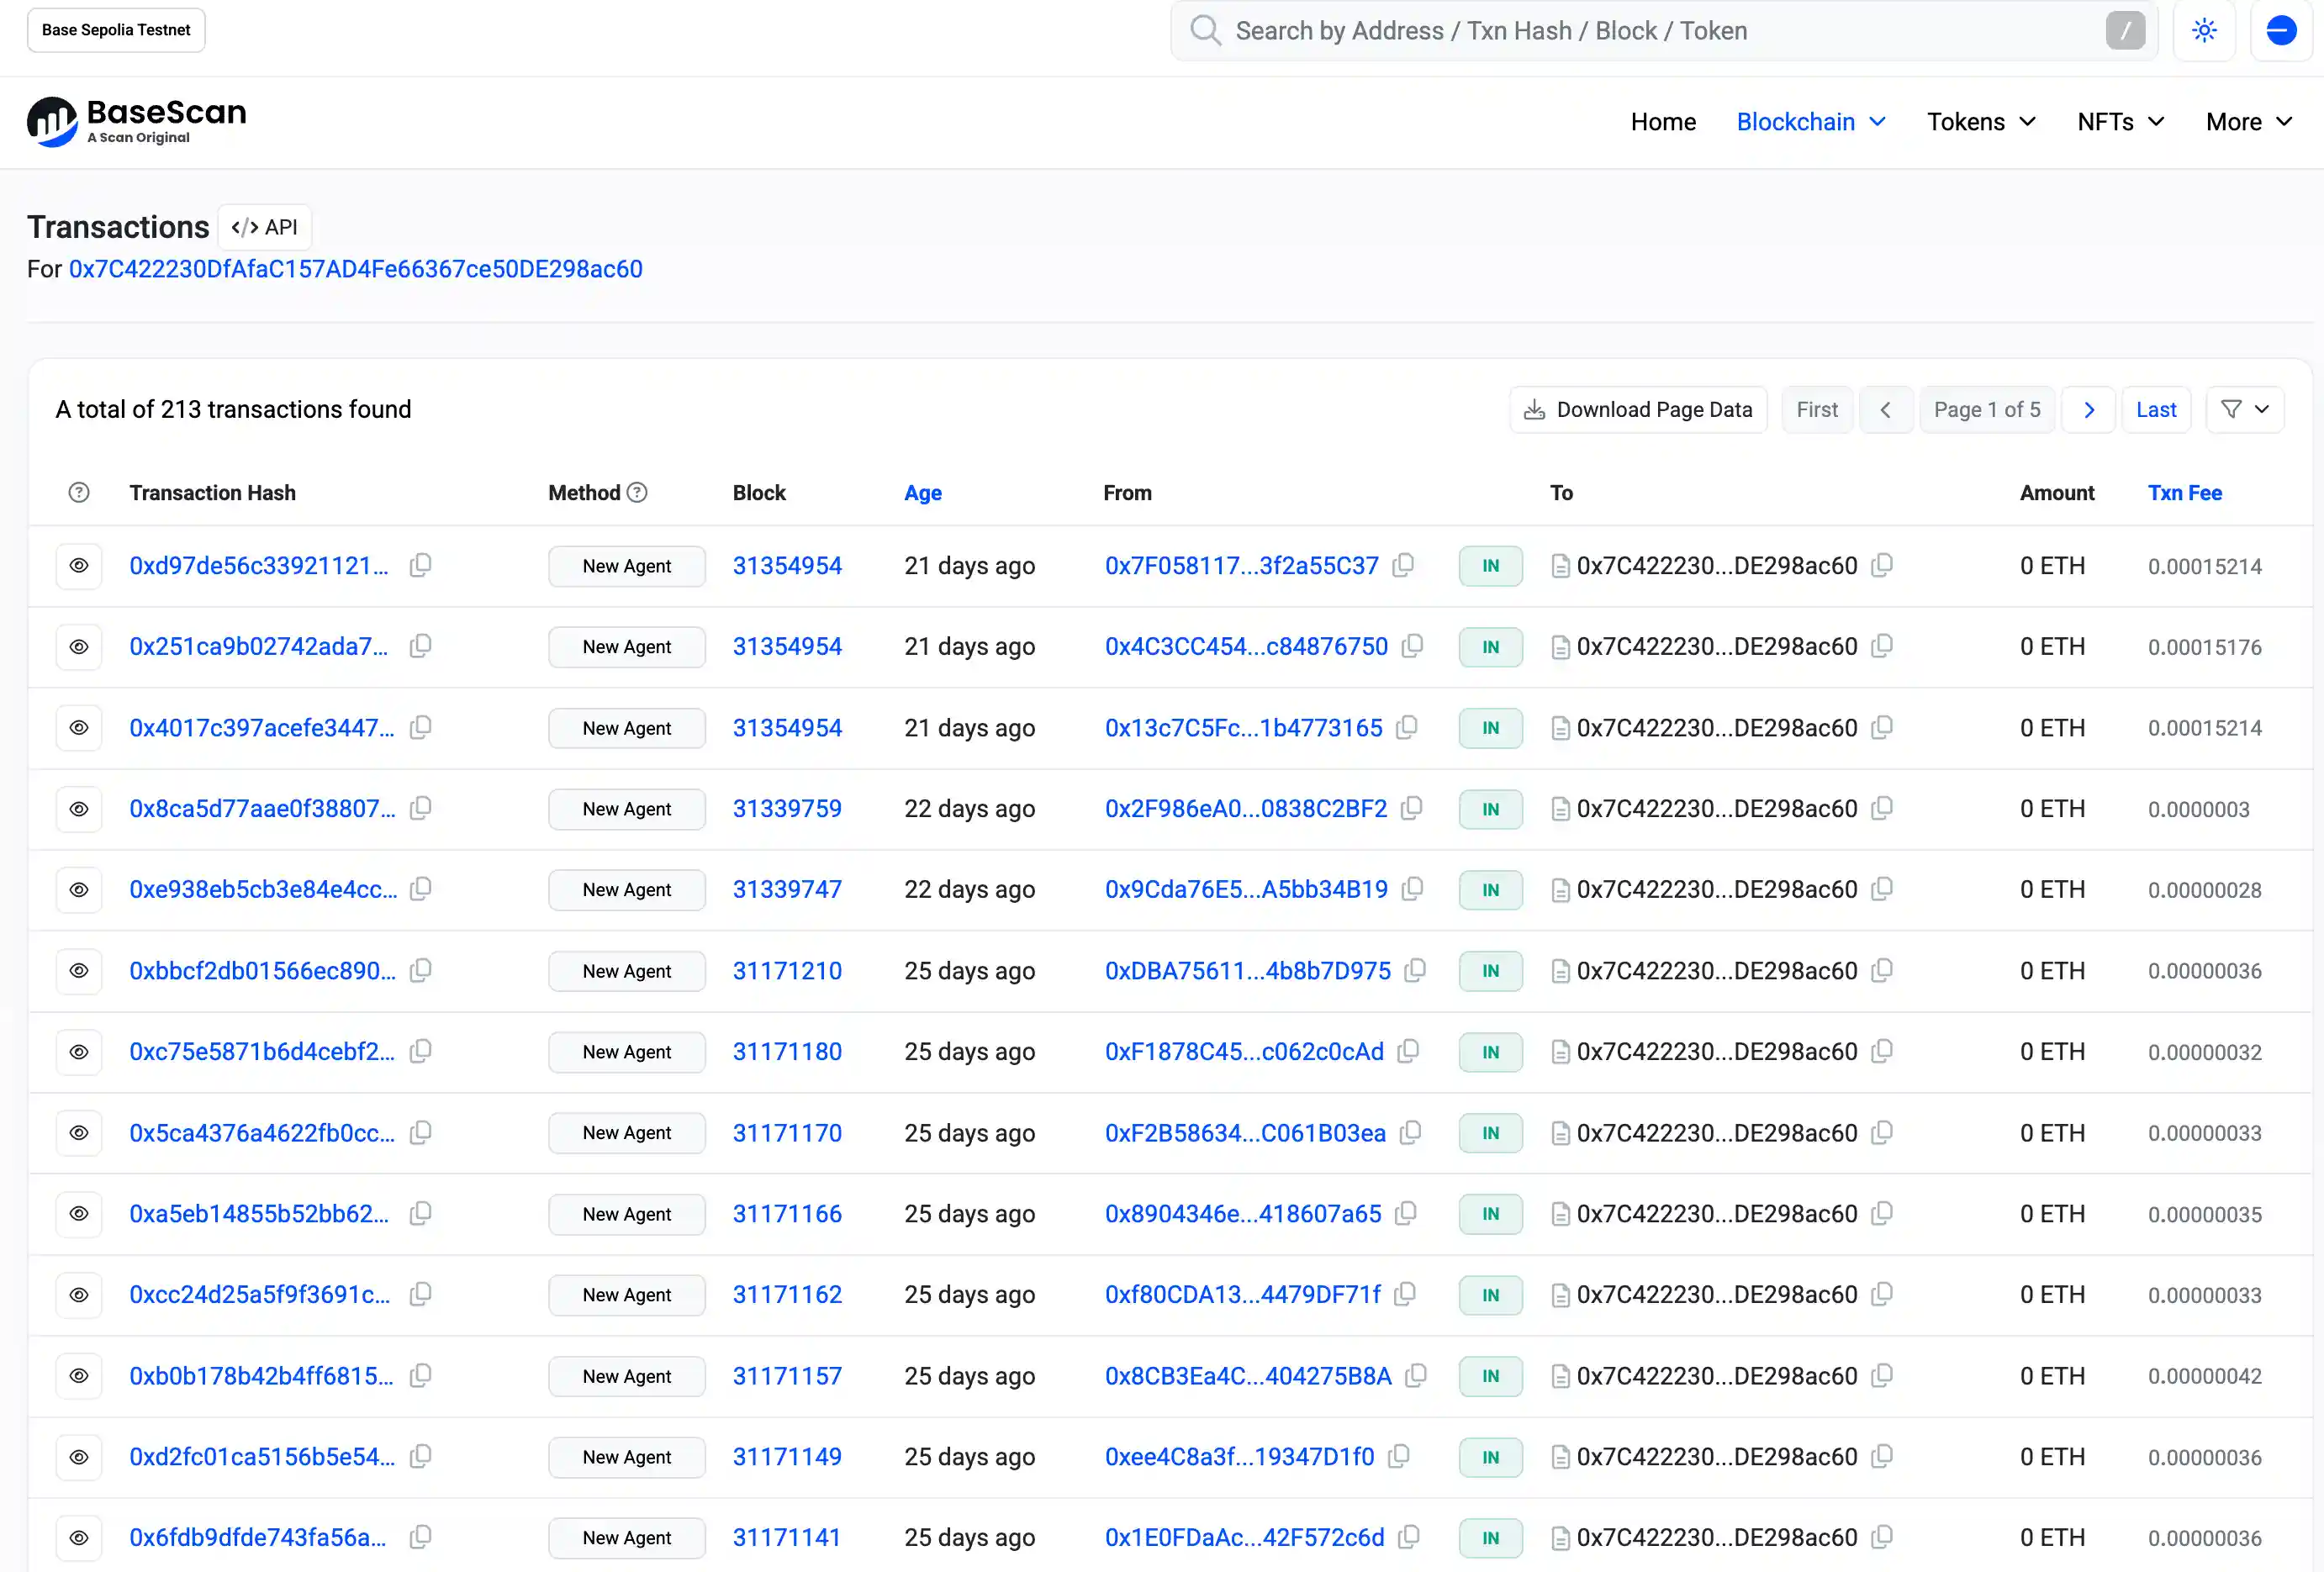
Task: Open the NFTs menu
Action: pyautogui.click(x=2120, y=122)
